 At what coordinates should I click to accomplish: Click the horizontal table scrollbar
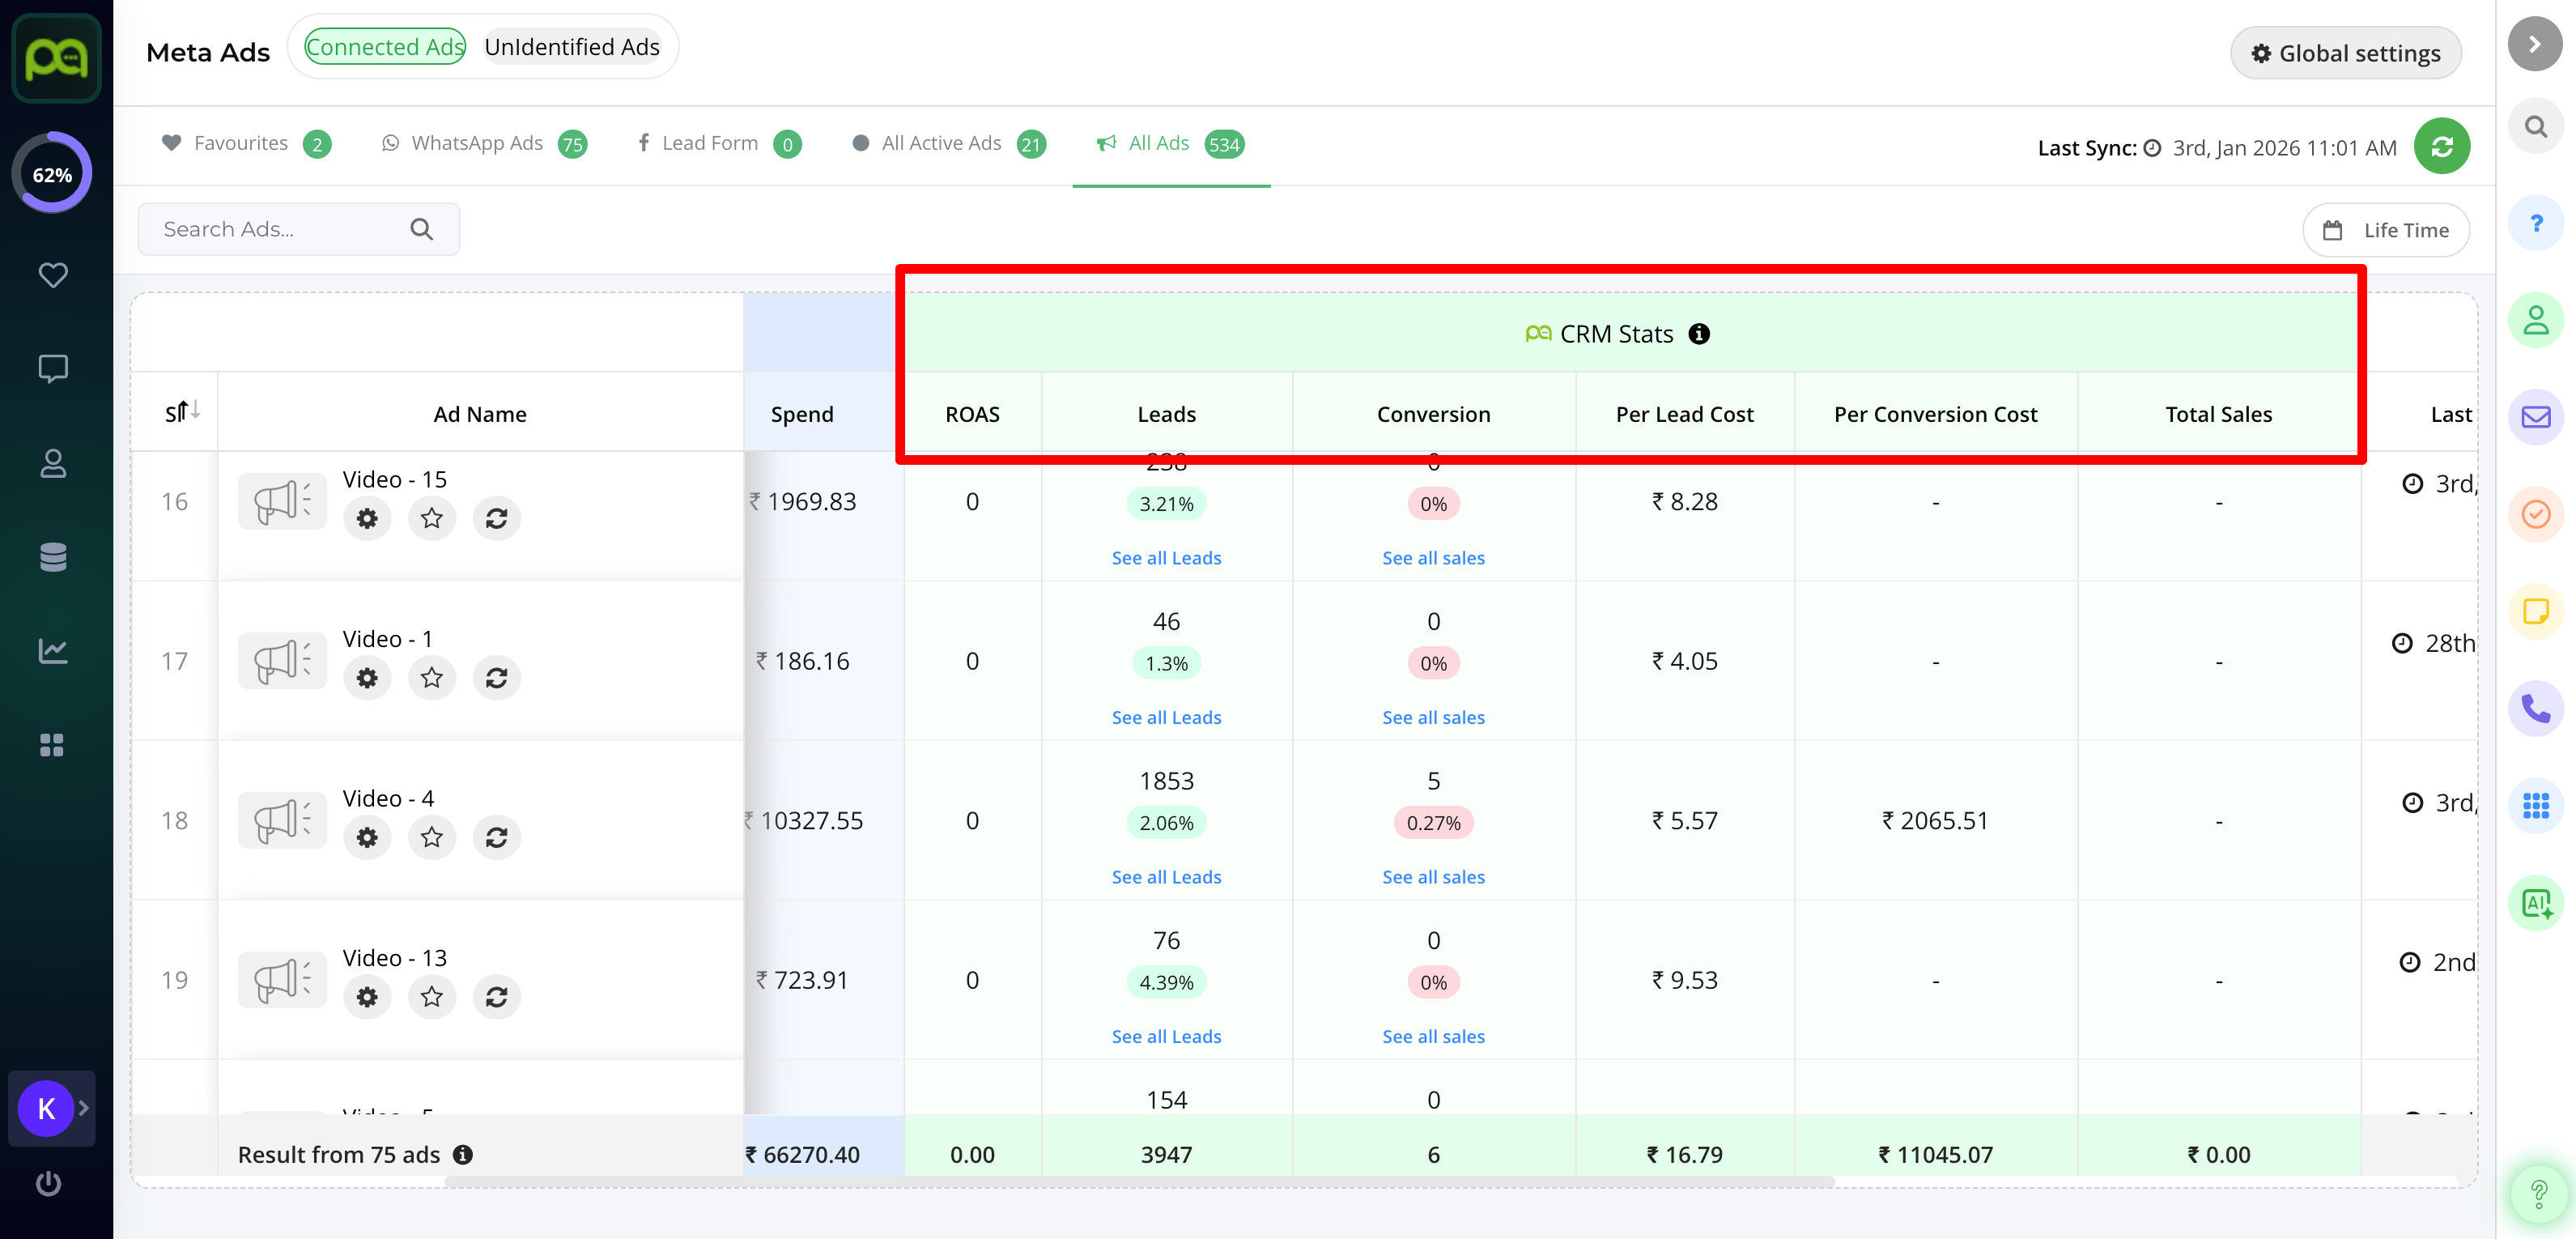point(1139,1182)
